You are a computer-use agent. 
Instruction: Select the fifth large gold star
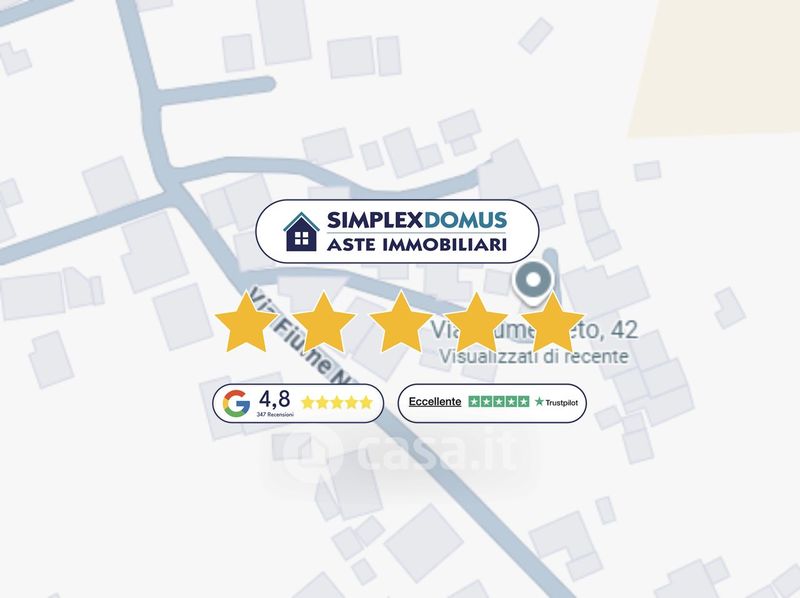tap(553, 322)
